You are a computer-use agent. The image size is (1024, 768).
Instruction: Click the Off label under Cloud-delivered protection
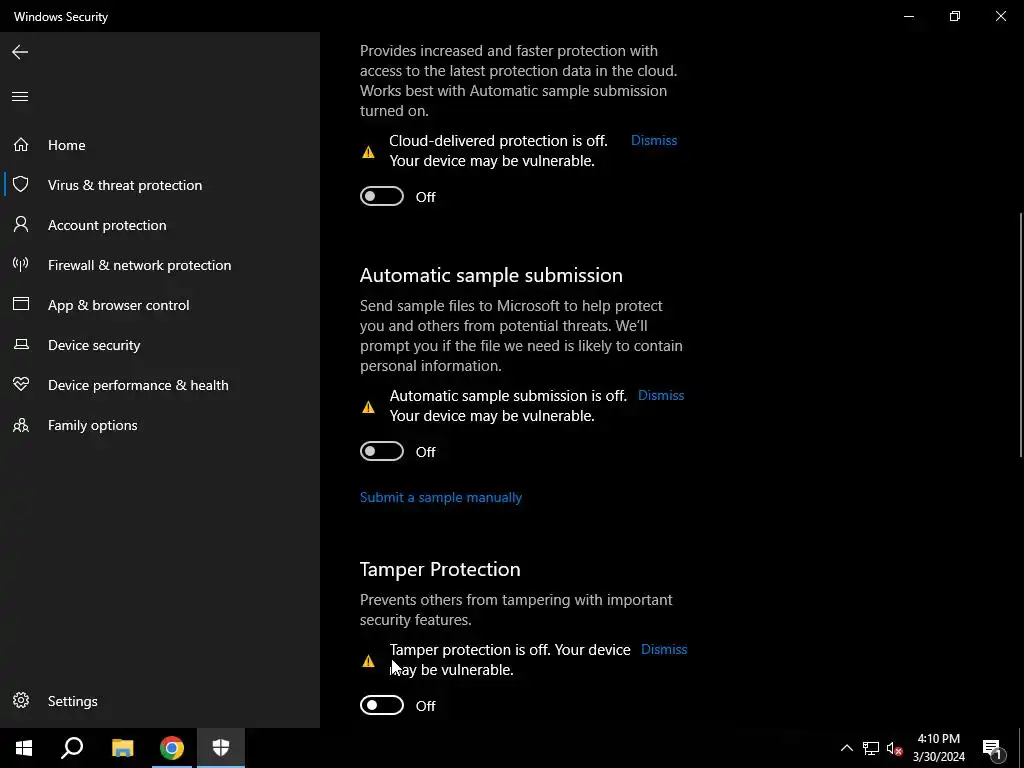point(426,197)
